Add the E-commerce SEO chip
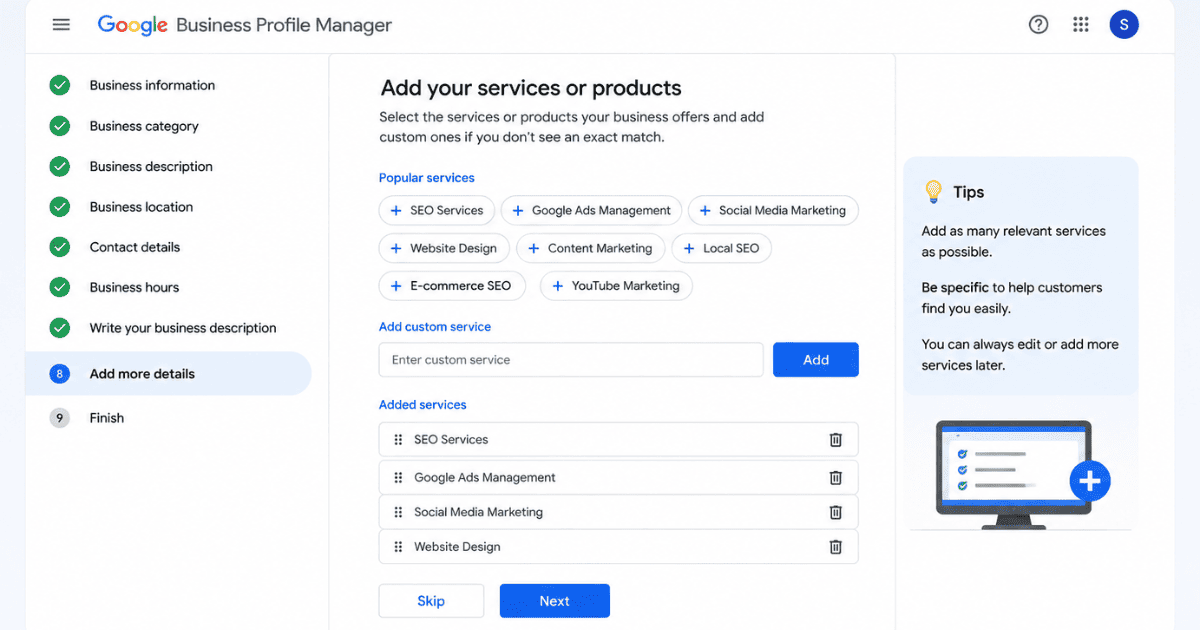This screenshot has height=630, width=1200. pos(451,286)
